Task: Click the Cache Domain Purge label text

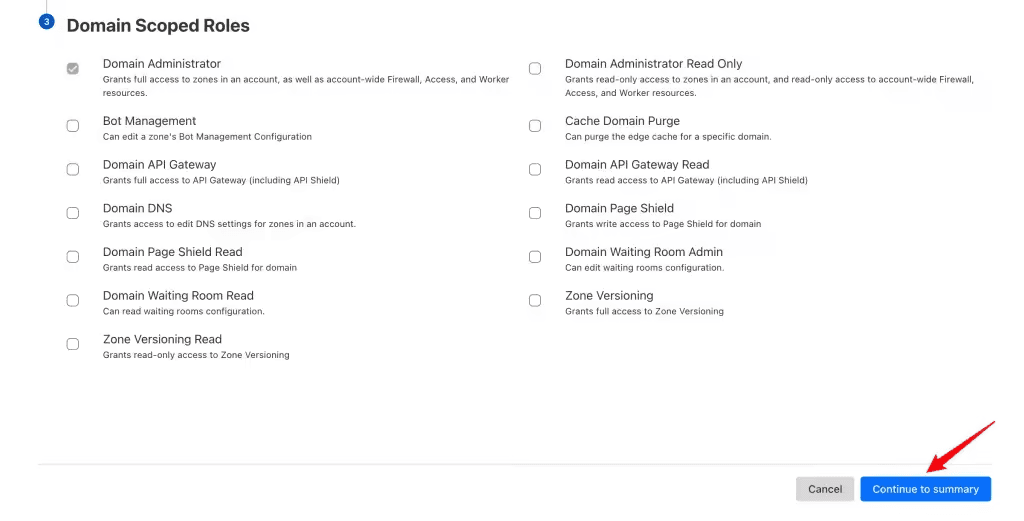Action: (622, 121)
